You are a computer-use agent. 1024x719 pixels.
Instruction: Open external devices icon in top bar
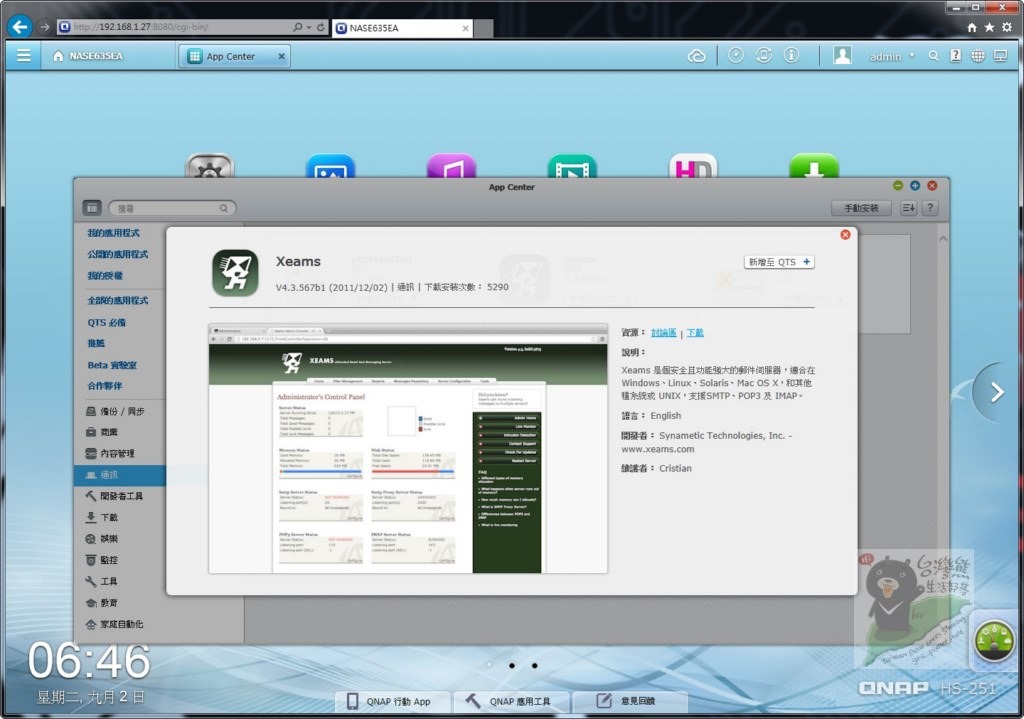[763, 56]
